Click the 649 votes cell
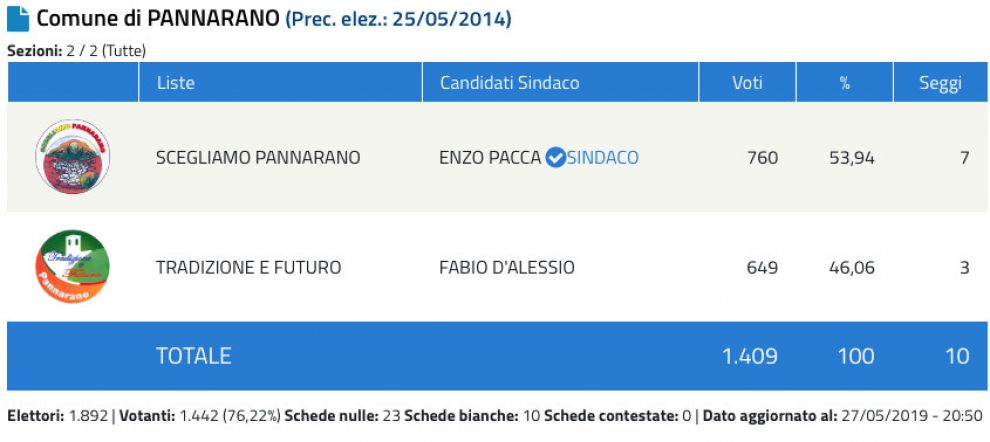 pyautogui.click(x=762, y=268)
